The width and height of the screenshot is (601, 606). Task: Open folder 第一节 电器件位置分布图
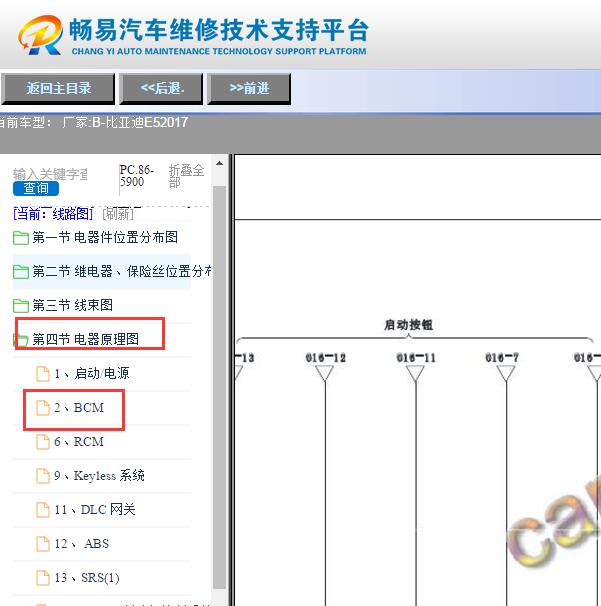105,237
